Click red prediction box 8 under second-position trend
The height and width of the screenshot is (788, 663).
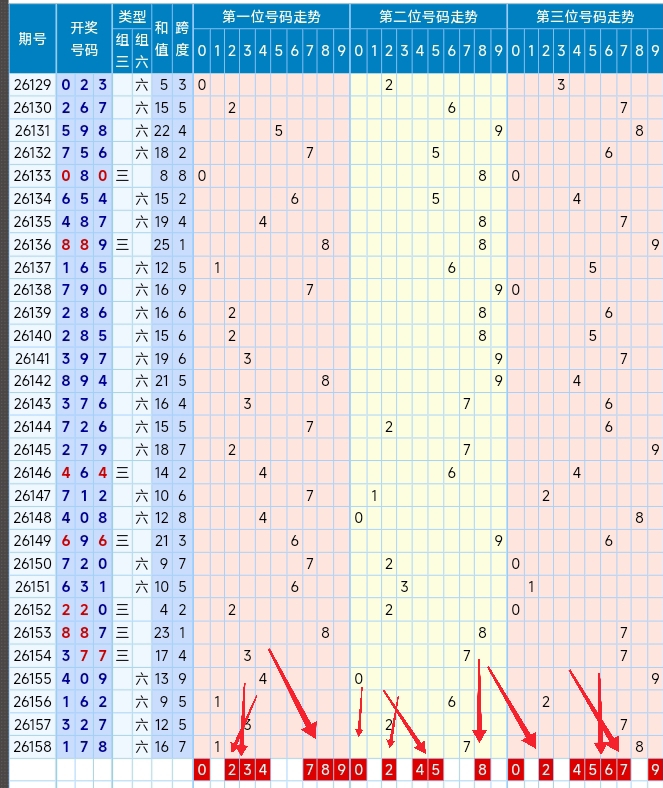click(482, 769)
